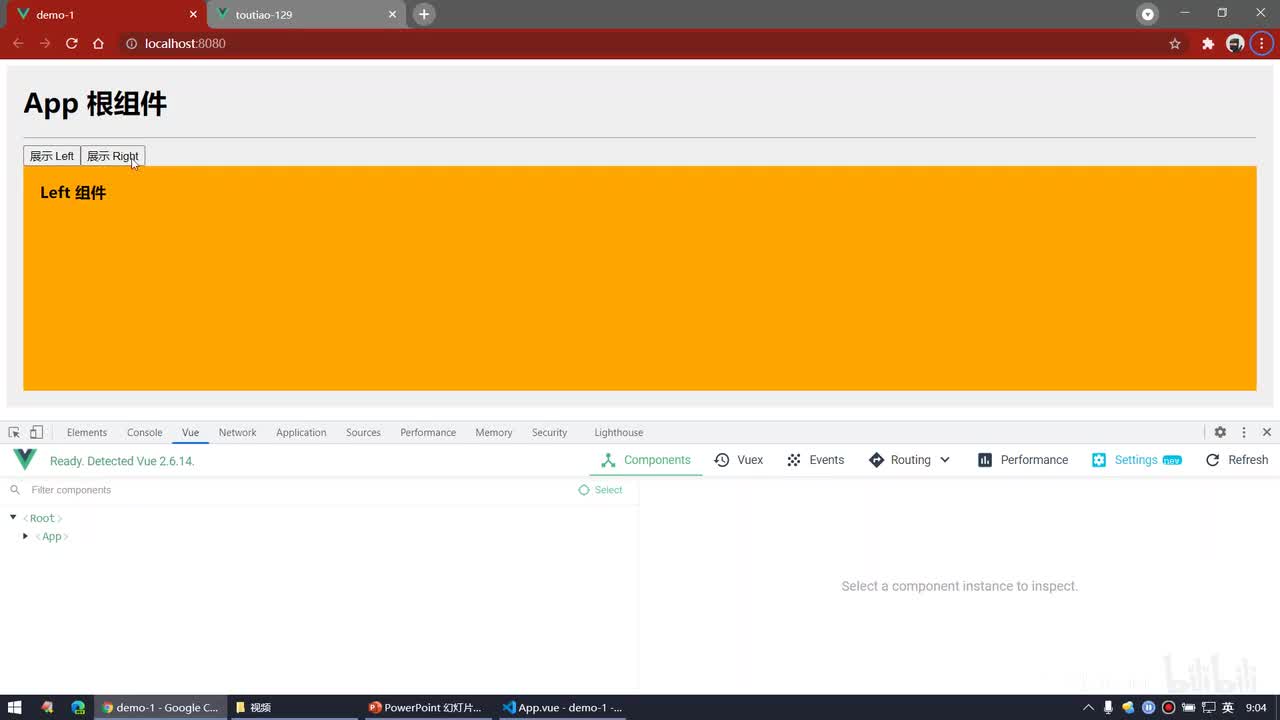
Task: Open Microsoft Edge from the taskbar
Action: point(78,707)
